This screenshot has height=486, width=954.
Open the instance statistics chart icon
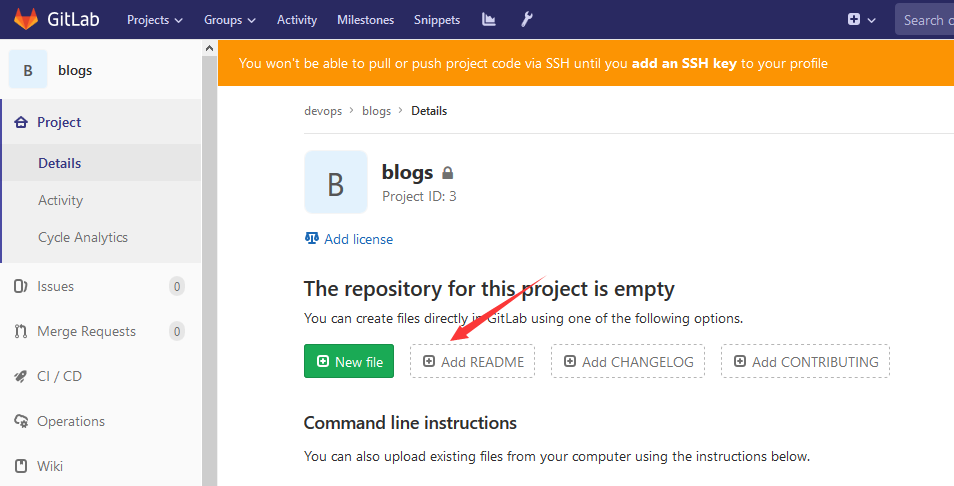click(488, 20)
